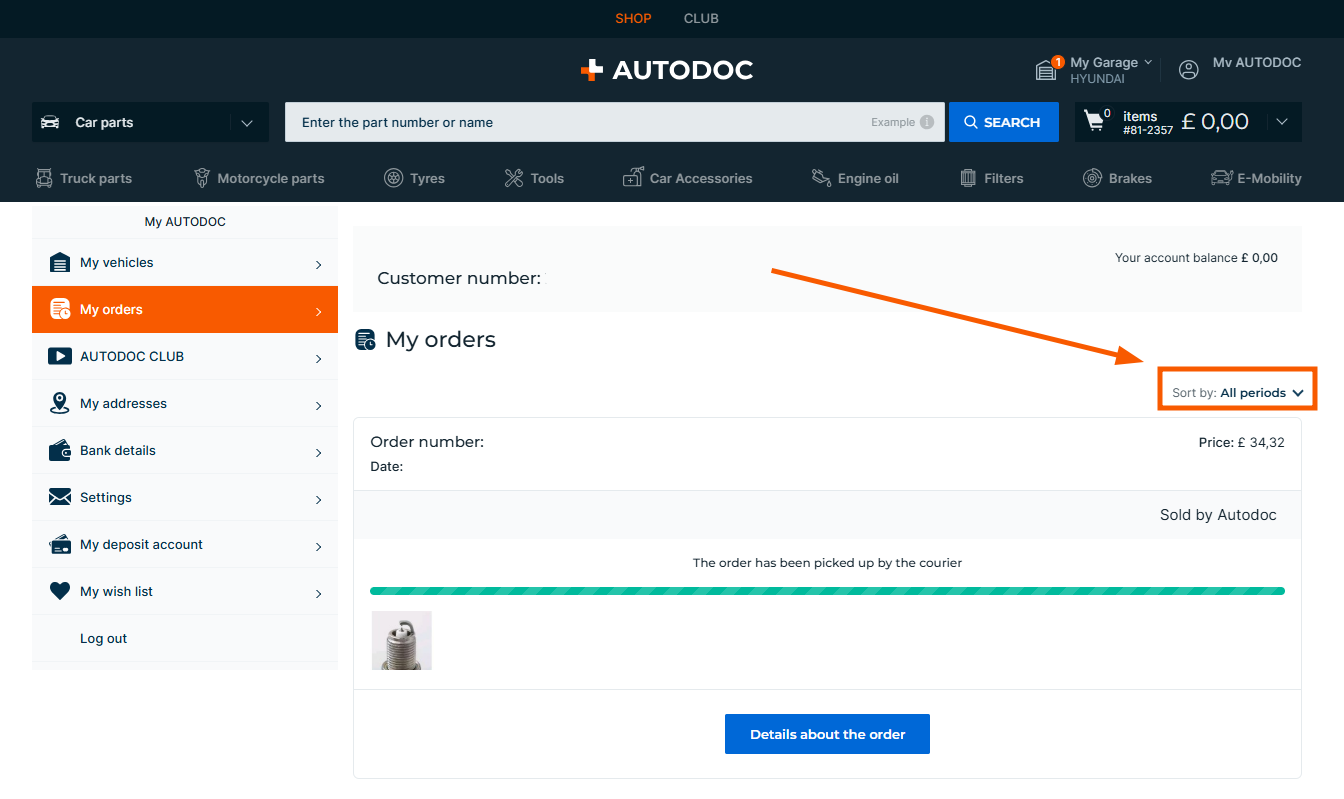1344x799 pixels.
Task: Open My vehicles in sidebar
Action: tap(185, 263)
